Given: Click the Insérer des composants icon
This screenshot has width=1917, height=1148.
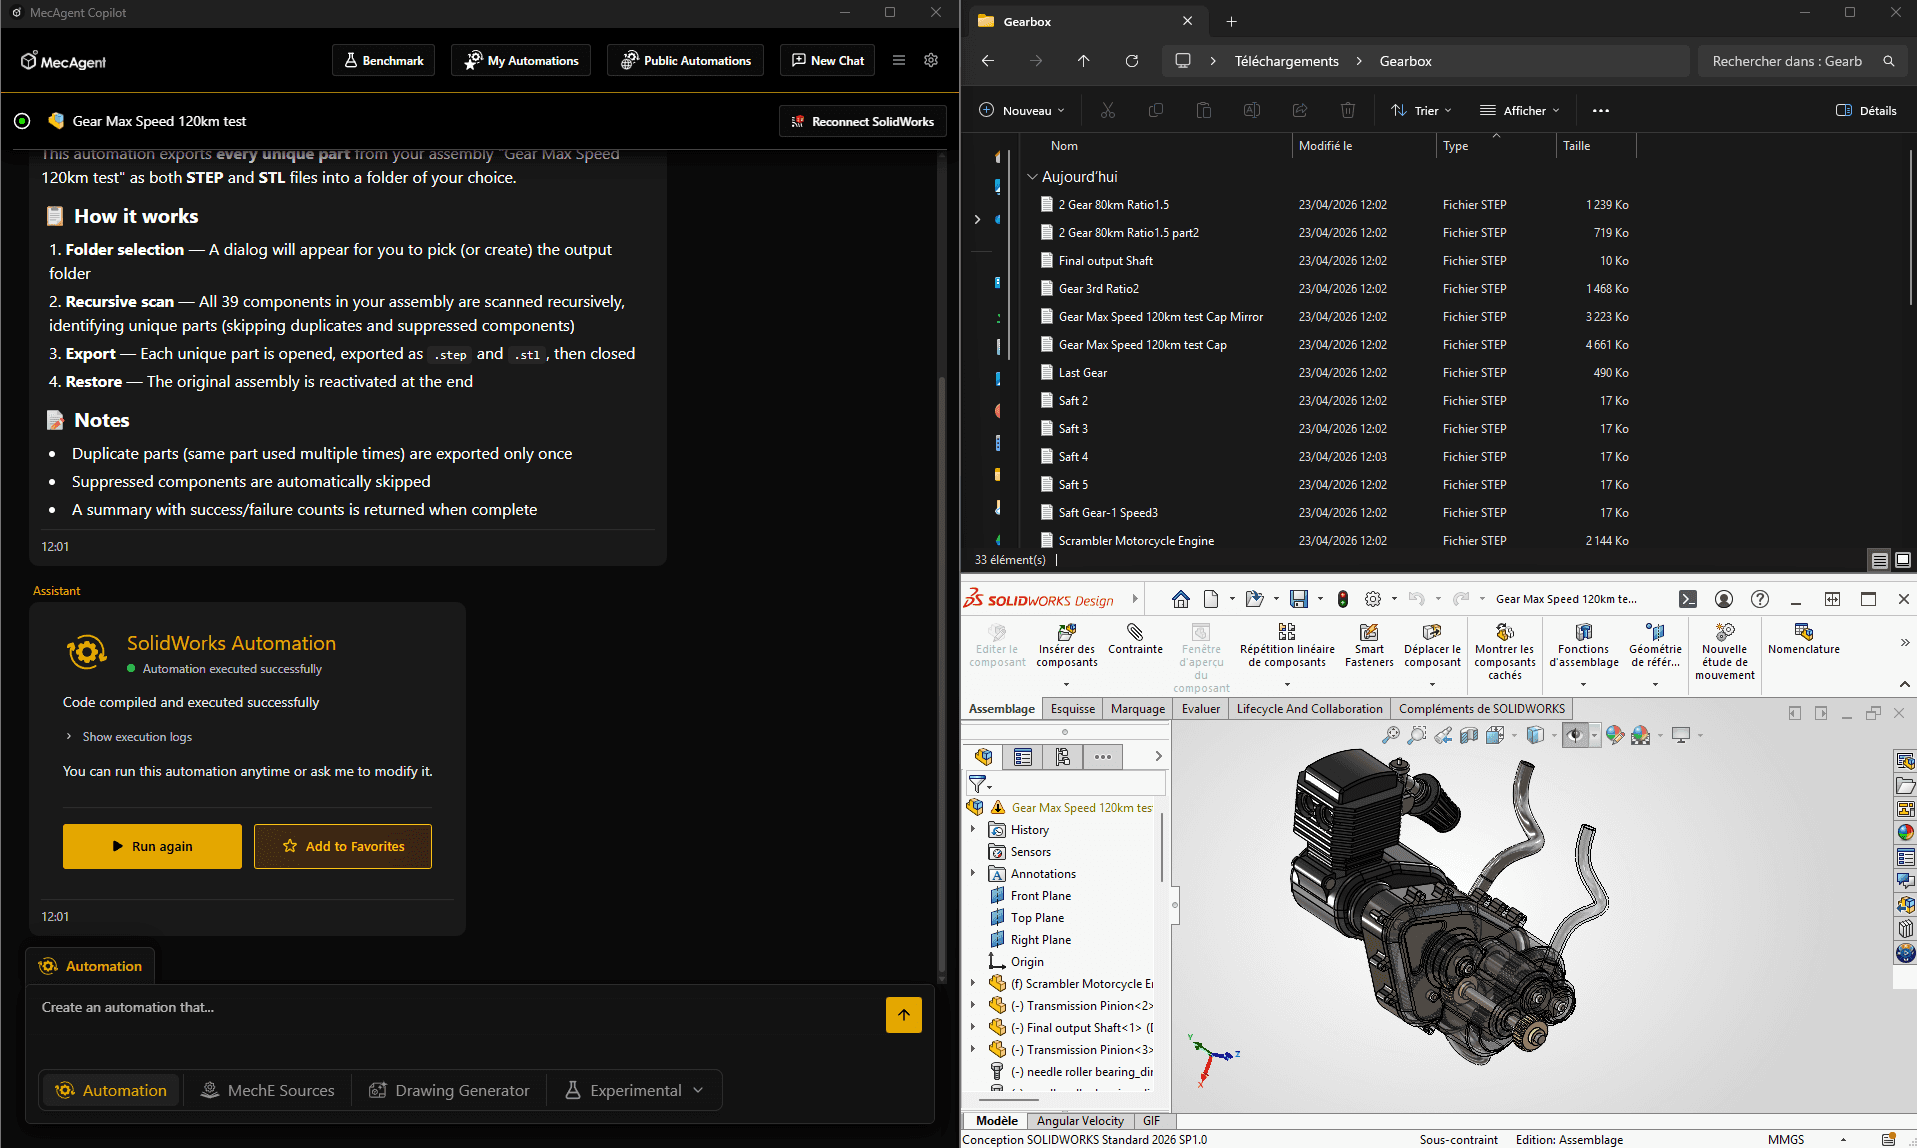Looking at the screenshot, I should click(1066, 633).
